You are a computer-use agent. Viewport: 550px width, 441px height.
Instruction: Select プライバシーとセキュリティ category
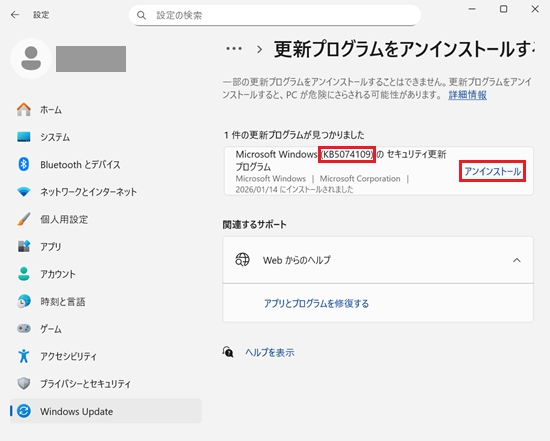(x=106, y=383)
